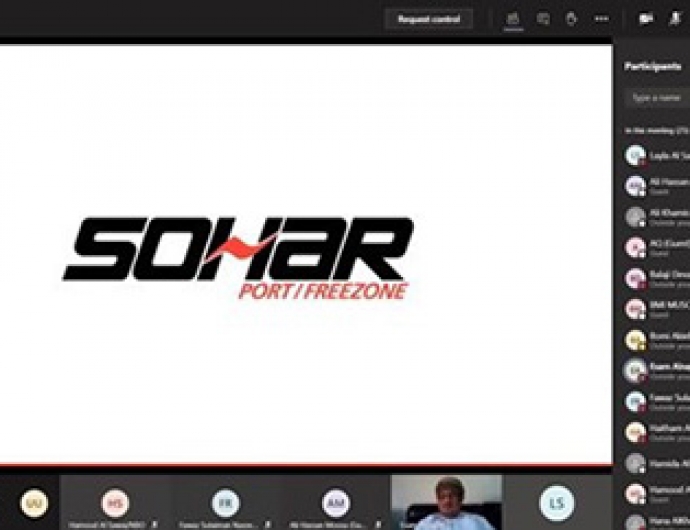Click the shared SOHAR Port/Freezone slide
Screen dimensions: 690x530
tap(306, 254)
